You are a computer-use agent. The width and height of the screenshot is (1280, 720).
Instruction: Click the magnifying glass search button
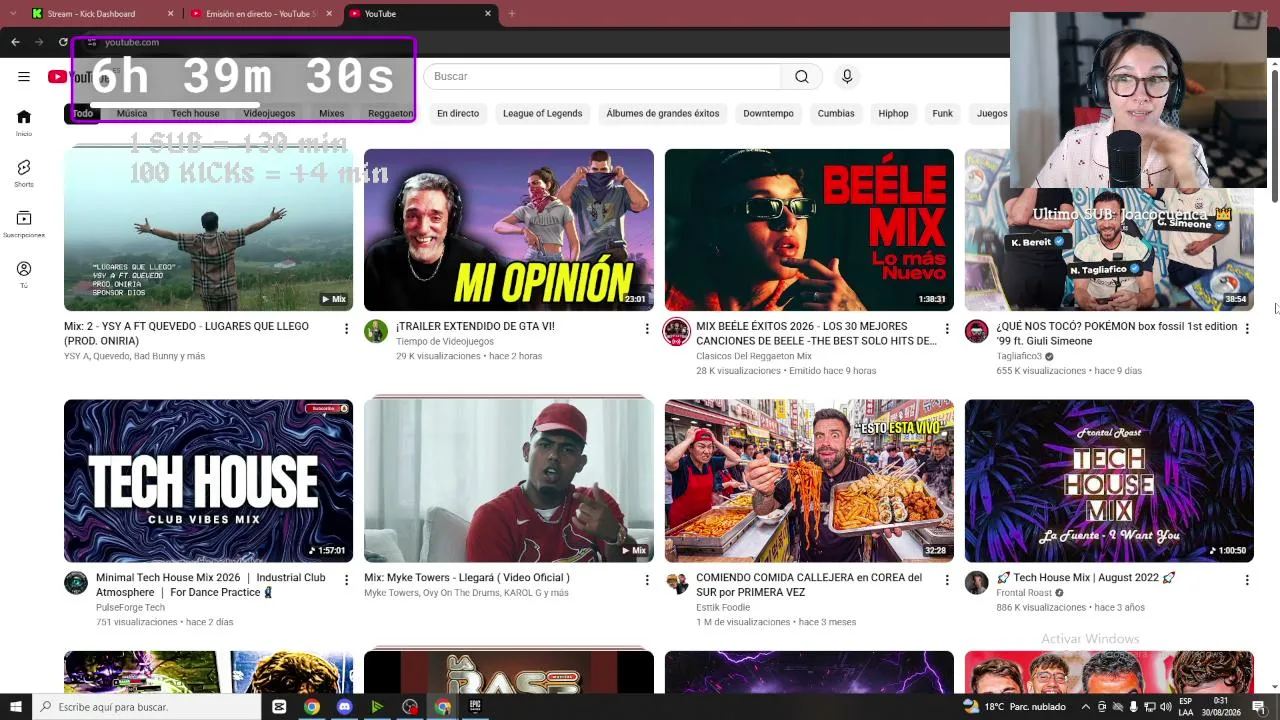pyautogui.click(x=801, y=76)
